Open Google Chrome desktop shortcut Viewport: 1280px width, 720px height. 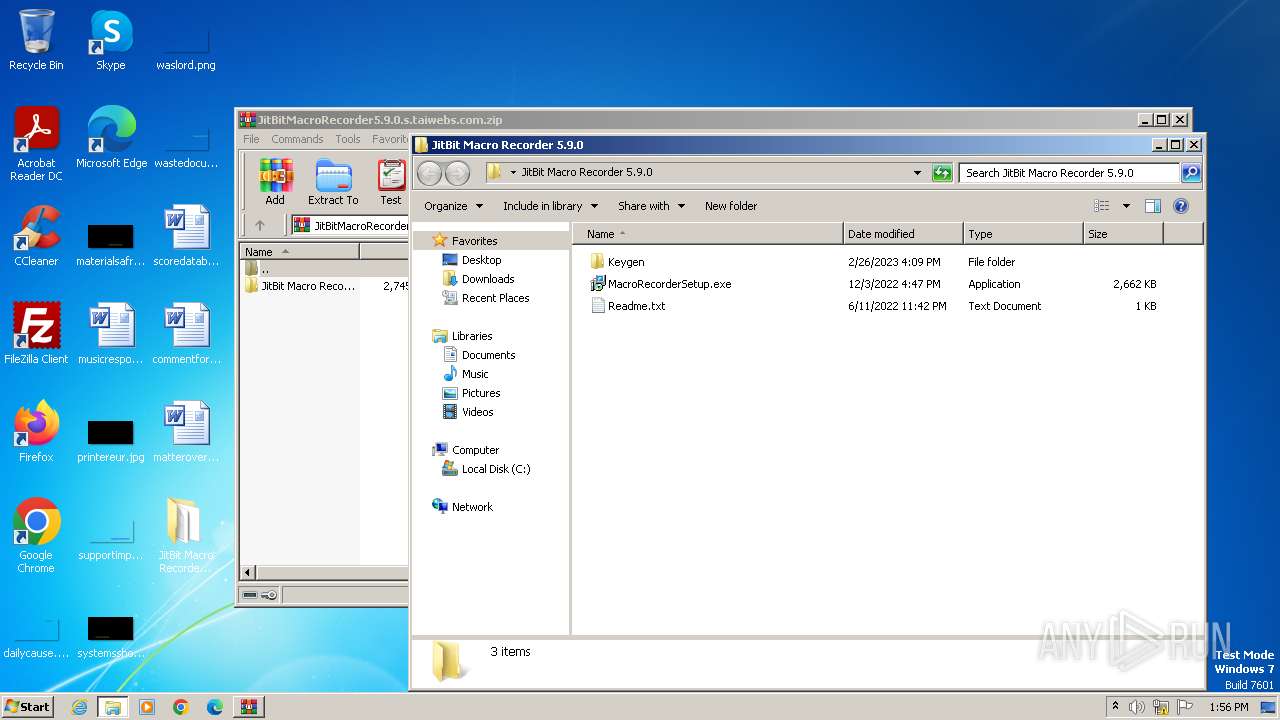click(36, 536)
